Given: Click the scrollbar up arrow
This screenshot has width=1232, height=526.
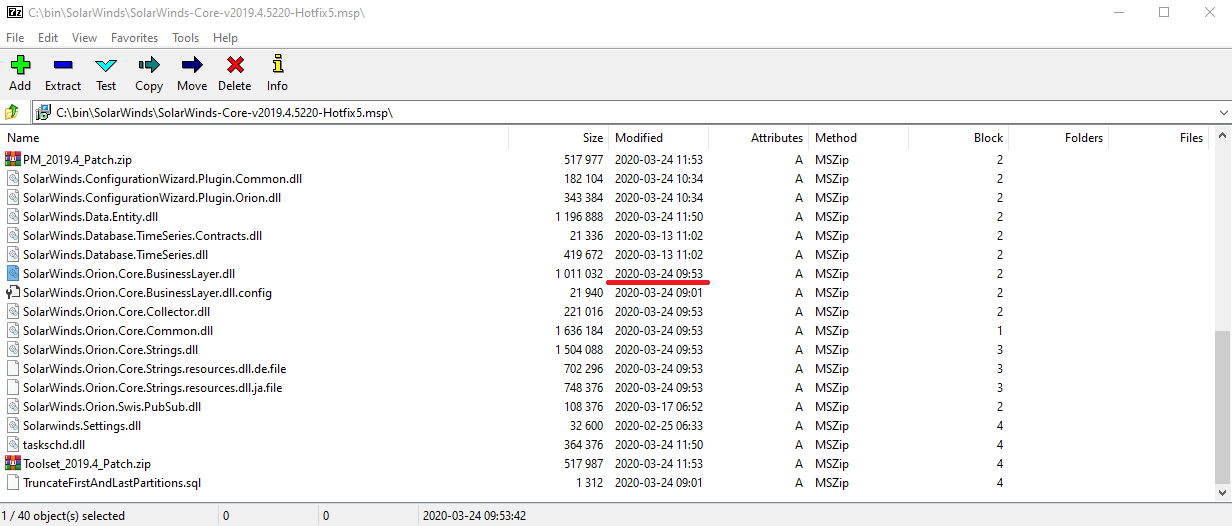Looking at the screenshot, I should pos(1223,137).
